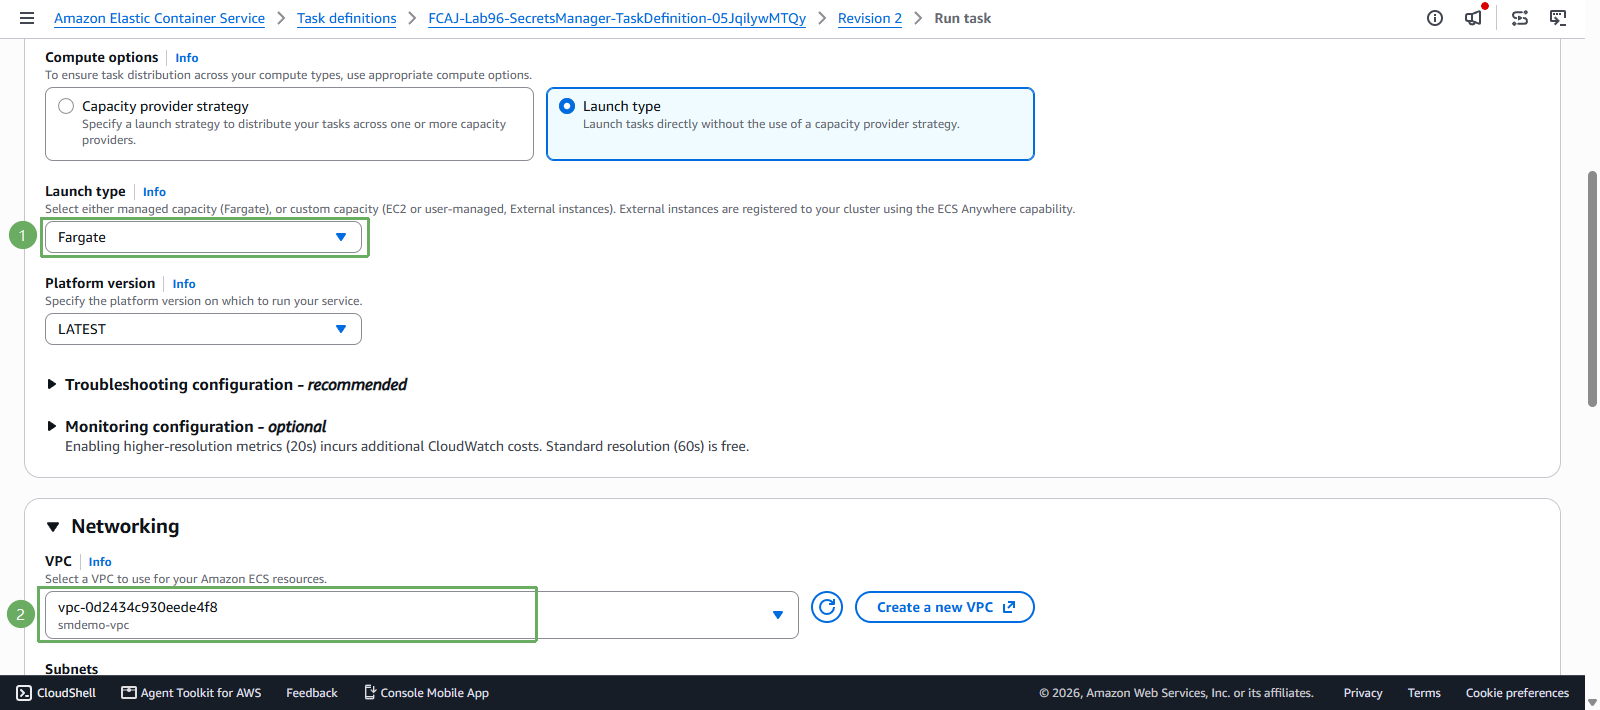Image resolution: width=1600 pixels, height=710 pixels.
Task: Open Agent Toolkit for AWS
Action: click(191, 693)
